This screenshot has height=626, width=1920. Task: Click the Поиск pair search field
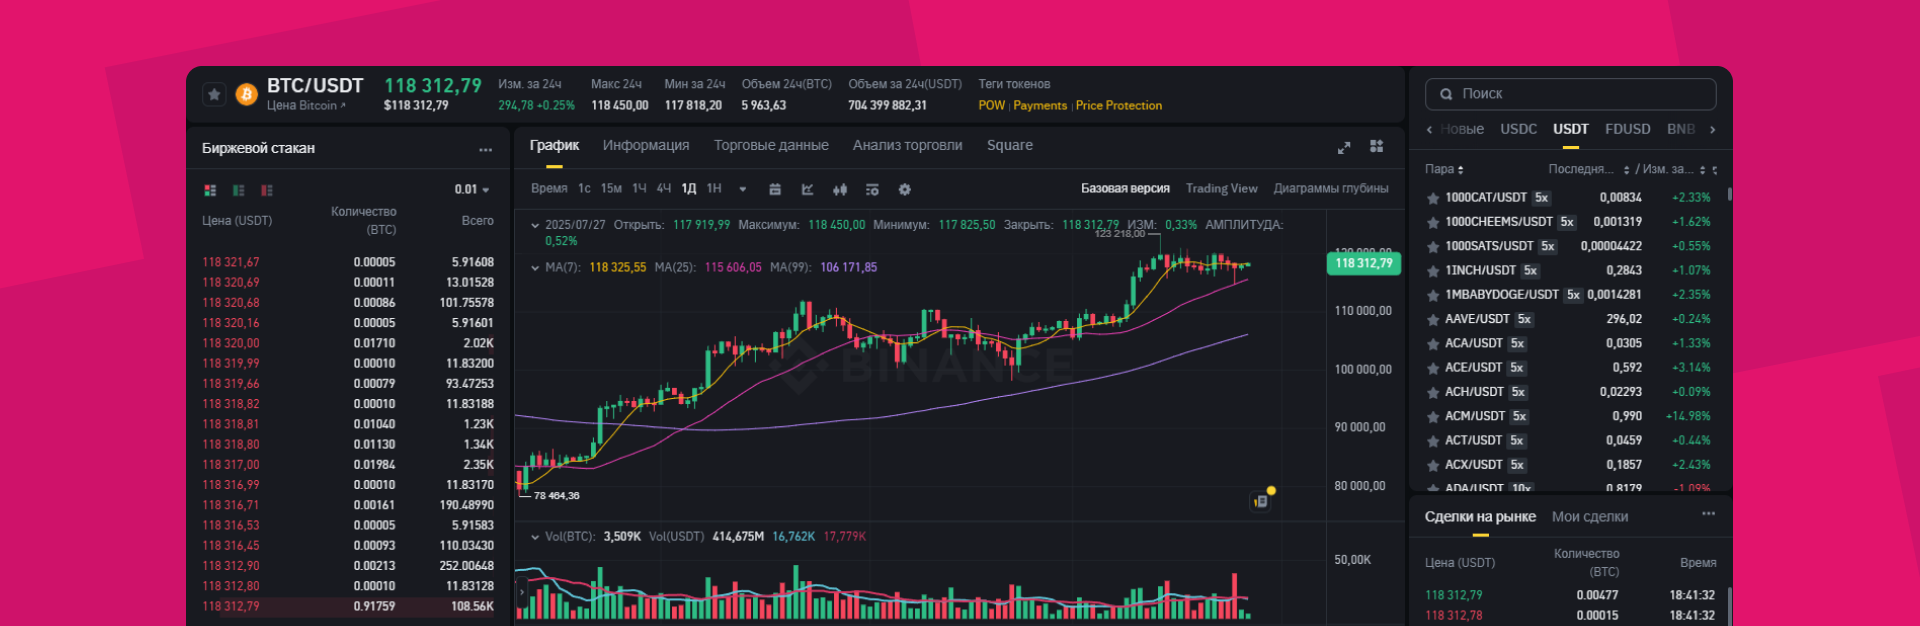pyautogui.click(x=1570, y=94)
